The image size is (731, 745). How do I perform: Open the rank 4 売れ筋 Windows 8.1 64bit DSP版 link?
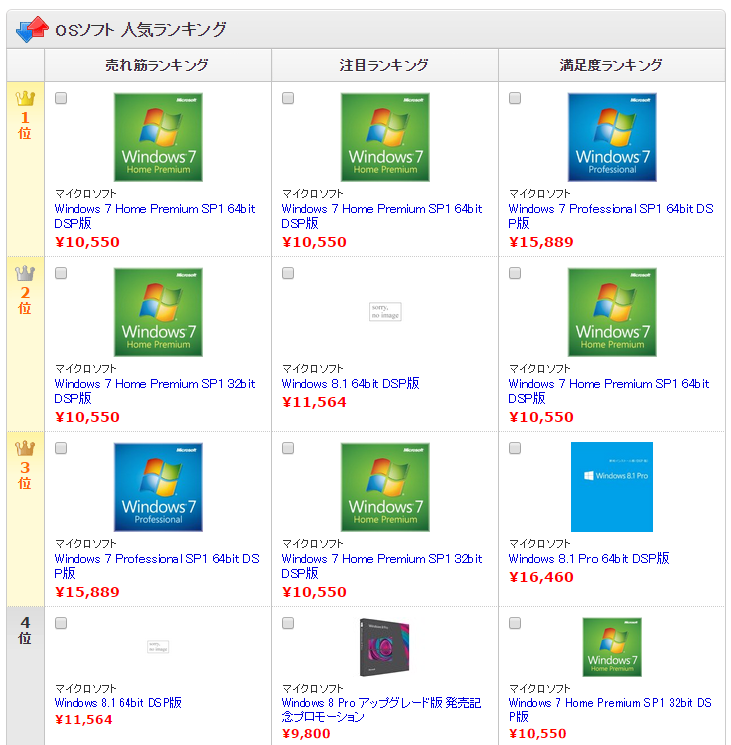tap(118, 703)
